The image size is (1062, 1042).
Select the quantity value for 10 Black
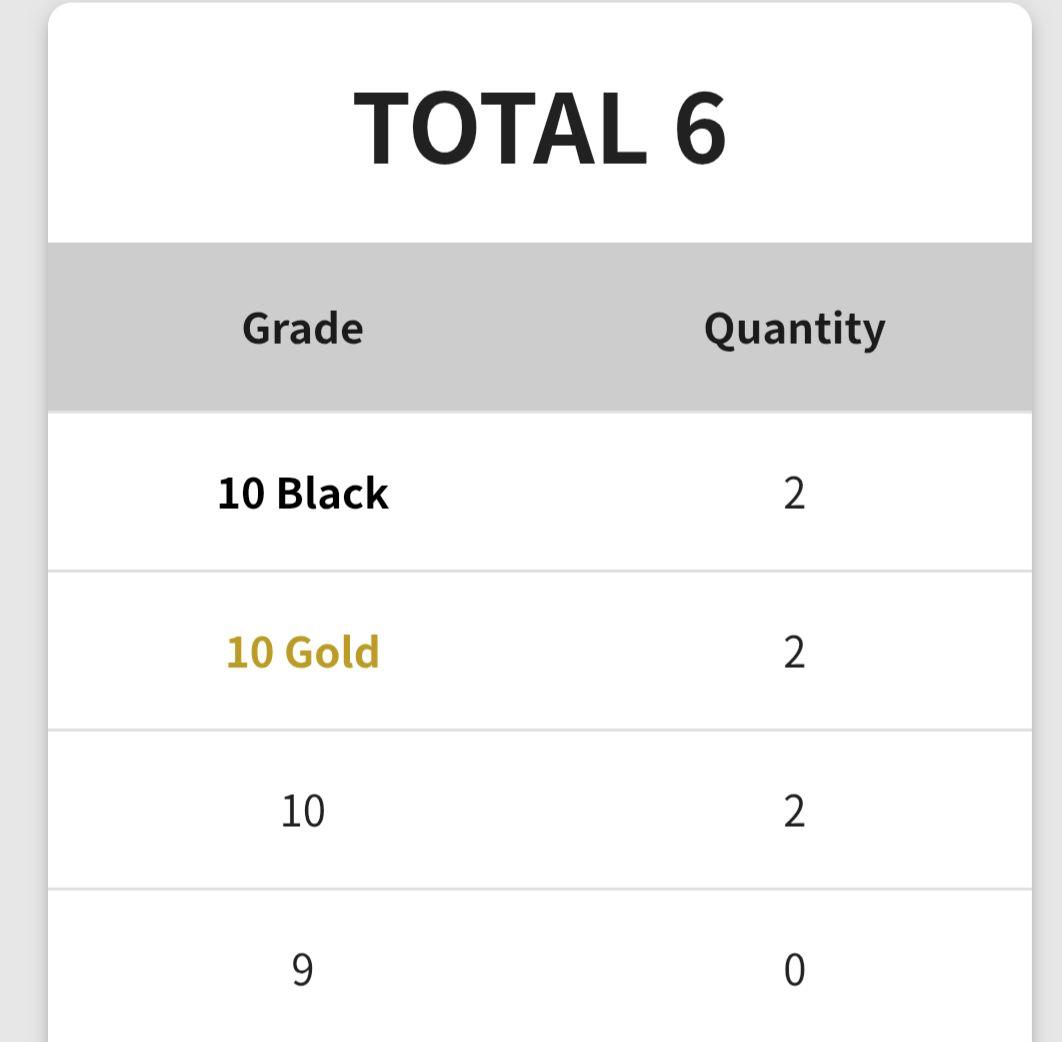pyautogui.click(x=794, y=493)
